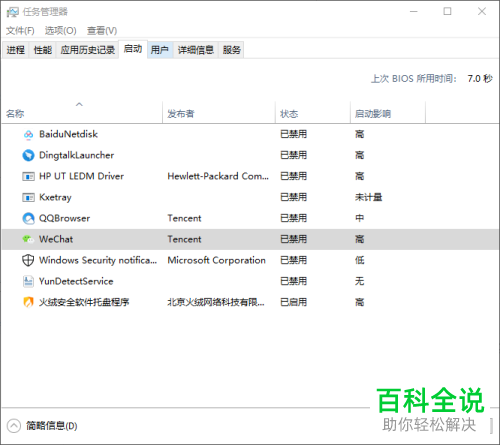
Task: Click 已禁用 status in BaiduNetdisk row
Action: (x=293, y=134)
